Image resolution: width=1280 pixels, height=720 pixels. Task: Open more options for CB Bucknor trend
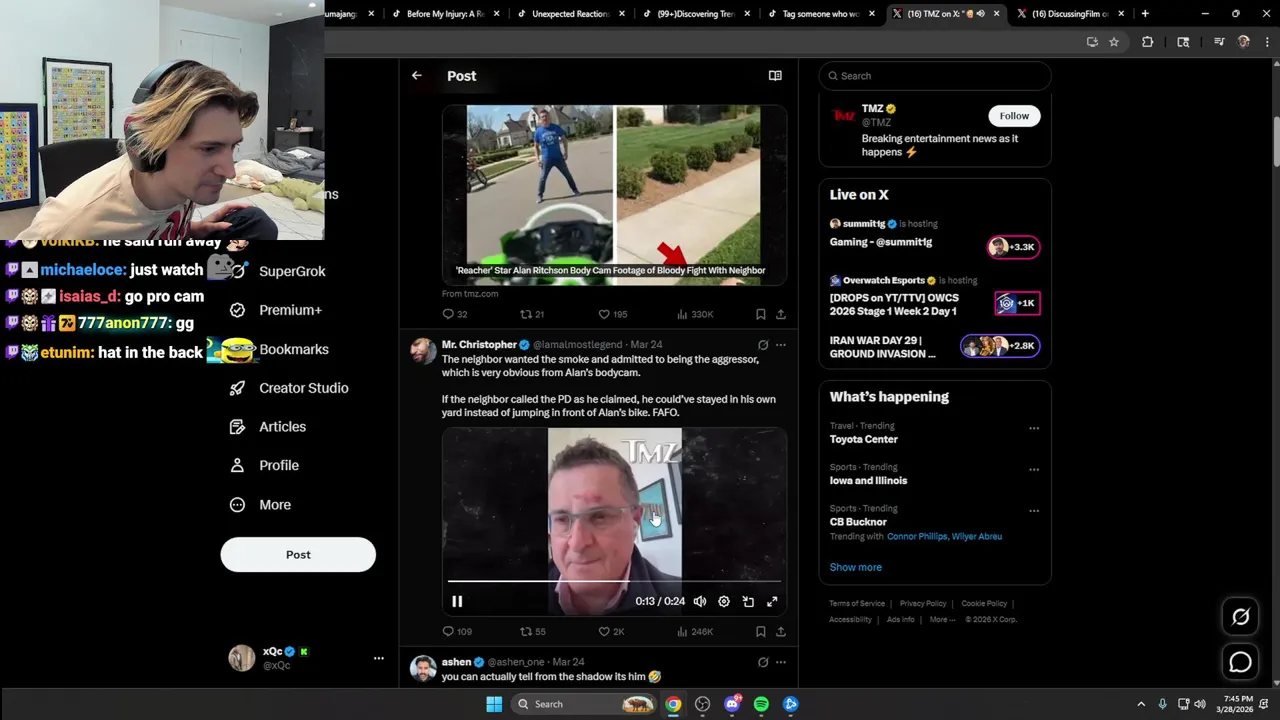[x=1034, y=510]
